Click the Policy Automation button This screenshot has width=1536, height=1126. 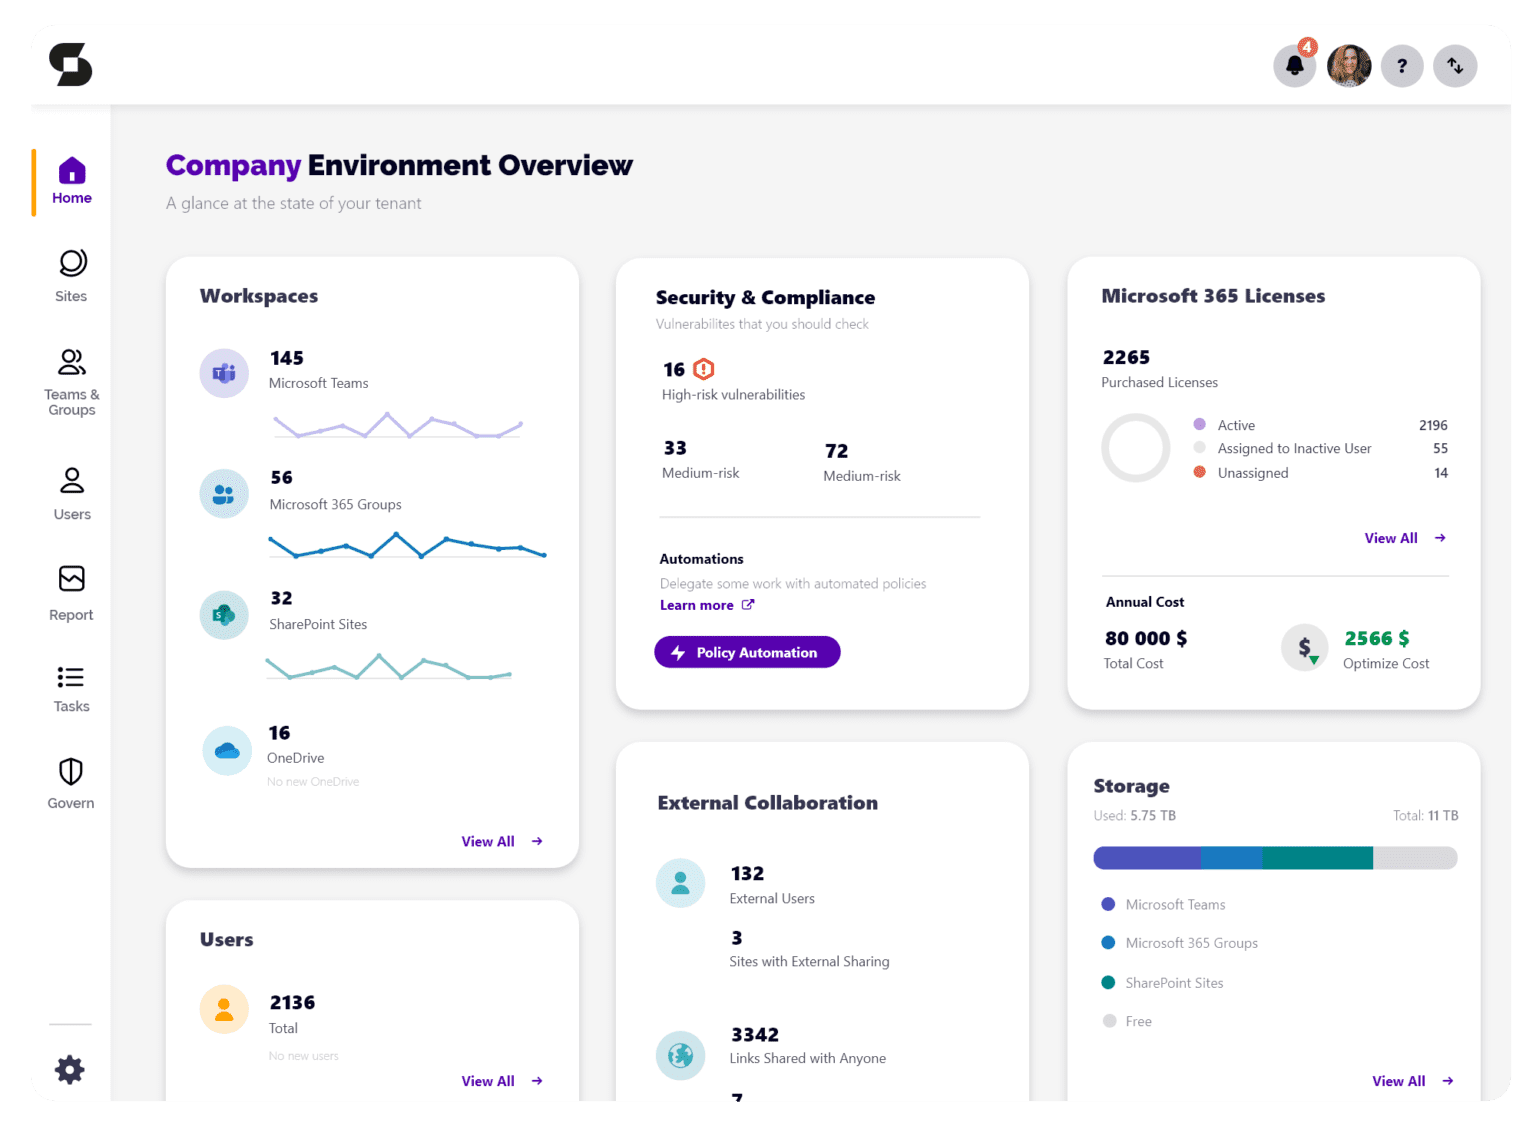point(747,652)
